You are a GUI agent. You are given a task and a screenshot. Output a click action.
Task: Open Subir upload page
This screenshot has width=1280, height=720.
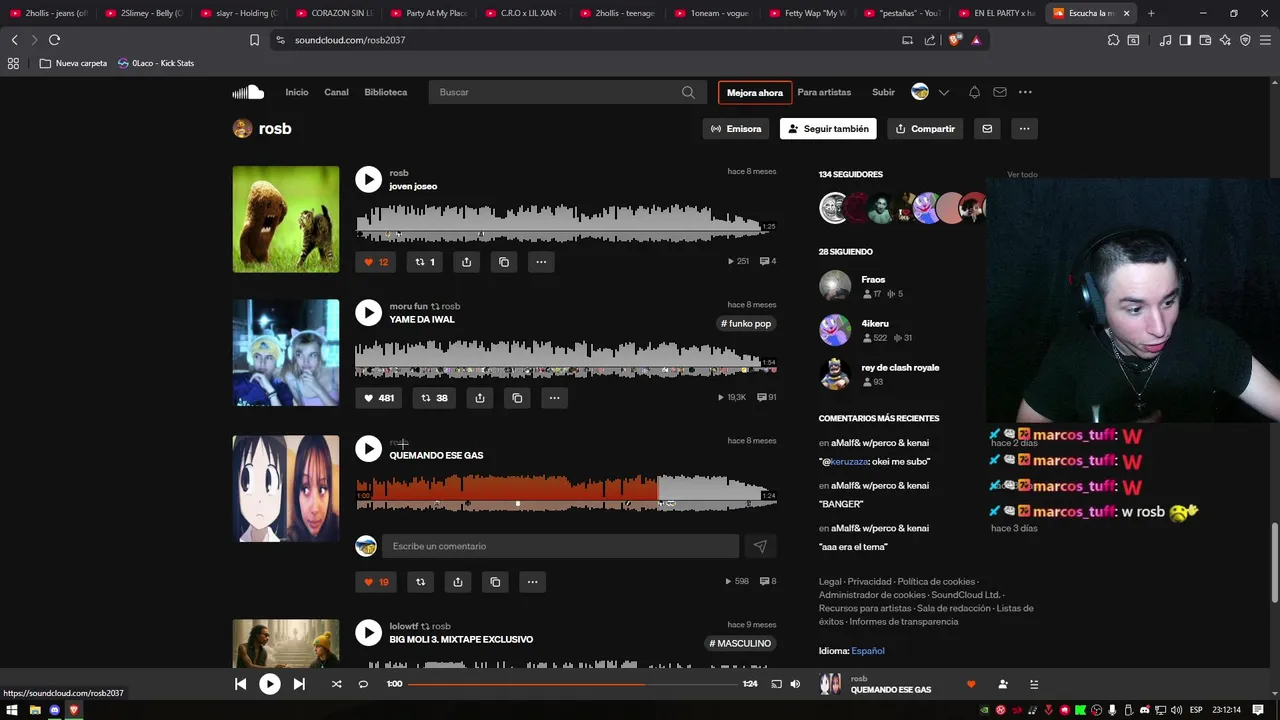coord(883,92)
